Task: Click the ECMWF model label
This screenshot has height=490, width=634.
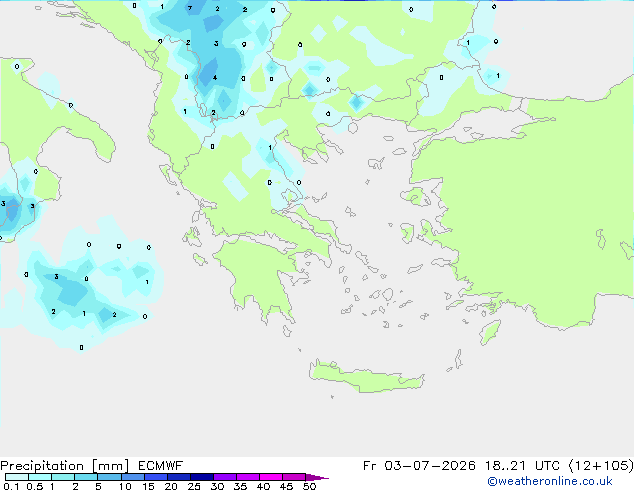Action: pos(161,466)
